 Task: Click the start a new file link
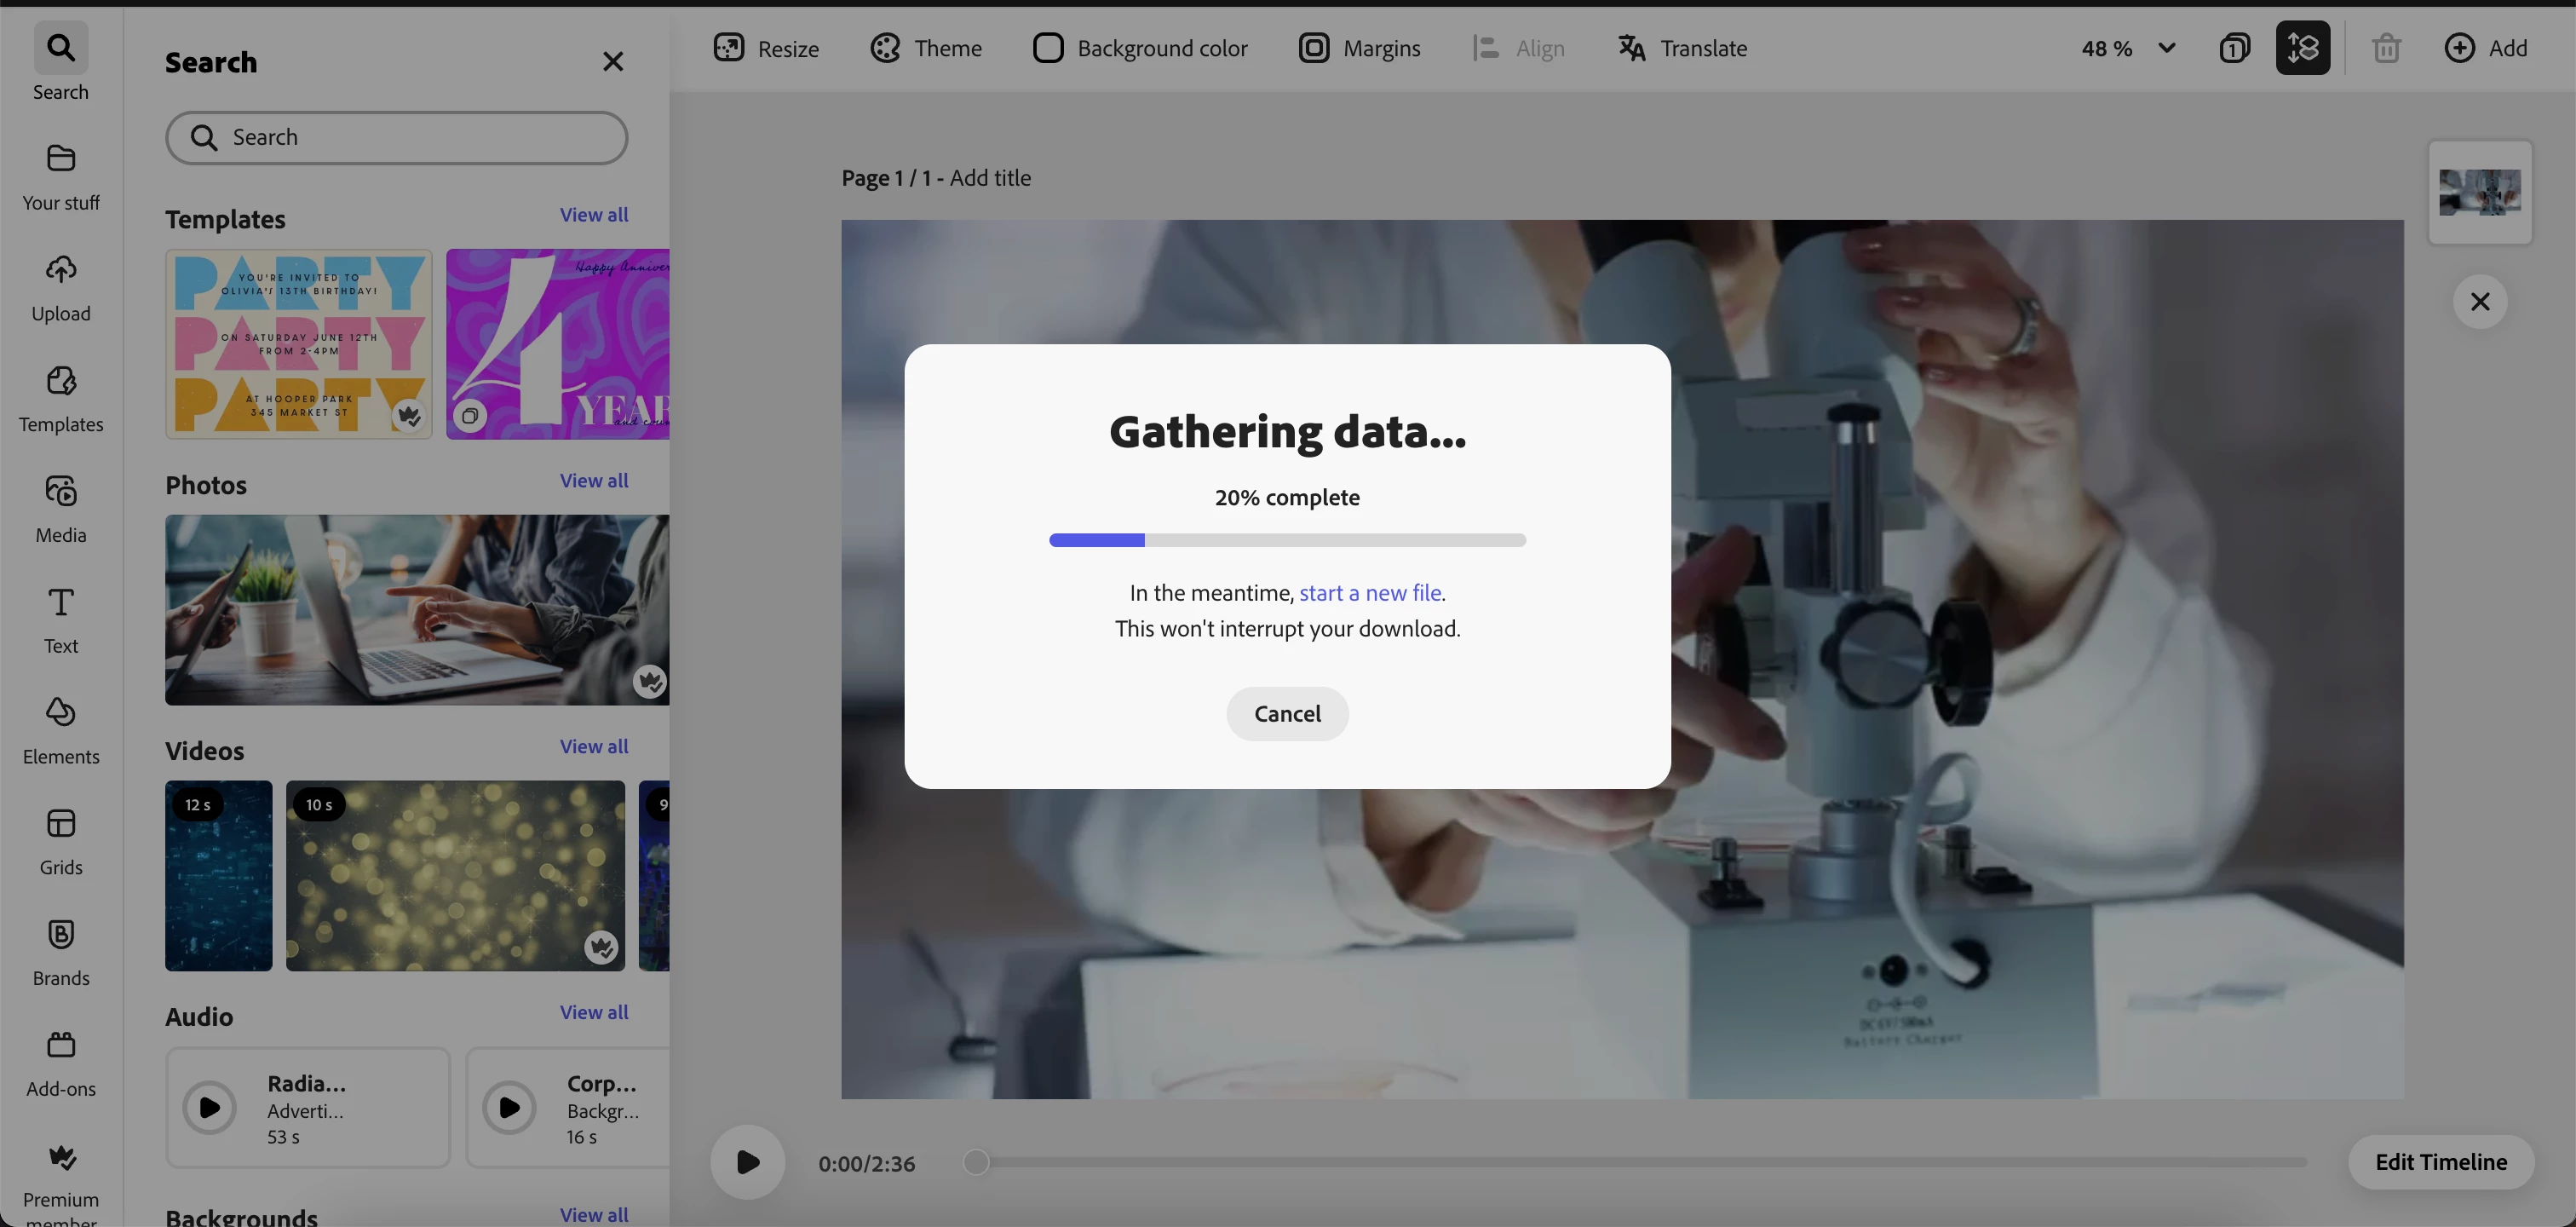1370,593
